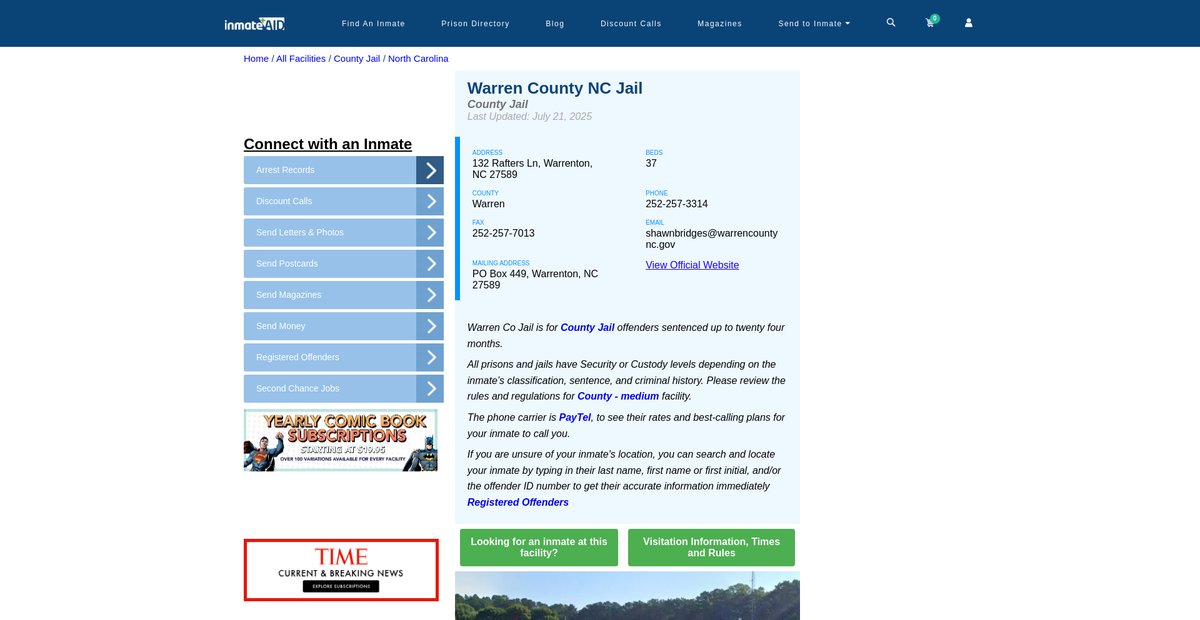
Task: Click Looking for an inmate at this facility button
Action: coord(539,548)
